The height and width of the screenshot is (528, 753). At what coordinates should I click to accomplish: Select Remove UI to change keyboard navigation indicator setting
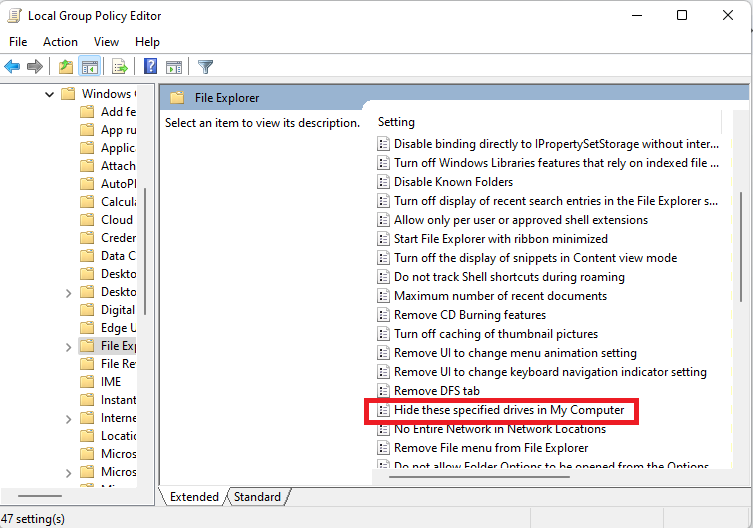[x=550, y=372]
